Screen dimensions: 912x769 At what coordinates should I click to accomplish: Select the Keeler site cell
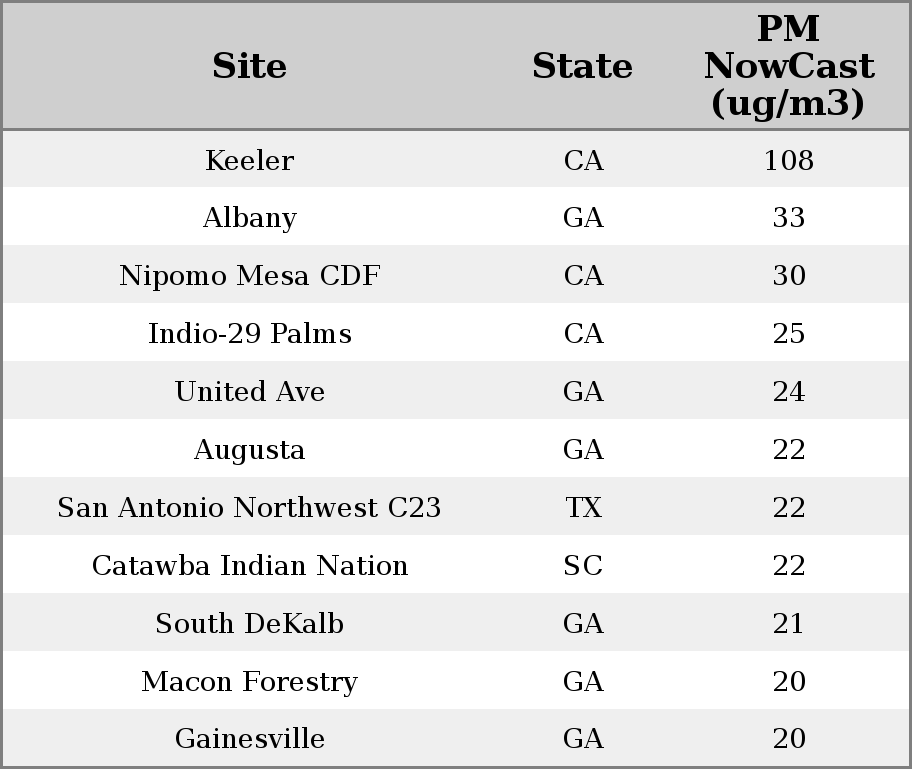(x=249, y=161)
